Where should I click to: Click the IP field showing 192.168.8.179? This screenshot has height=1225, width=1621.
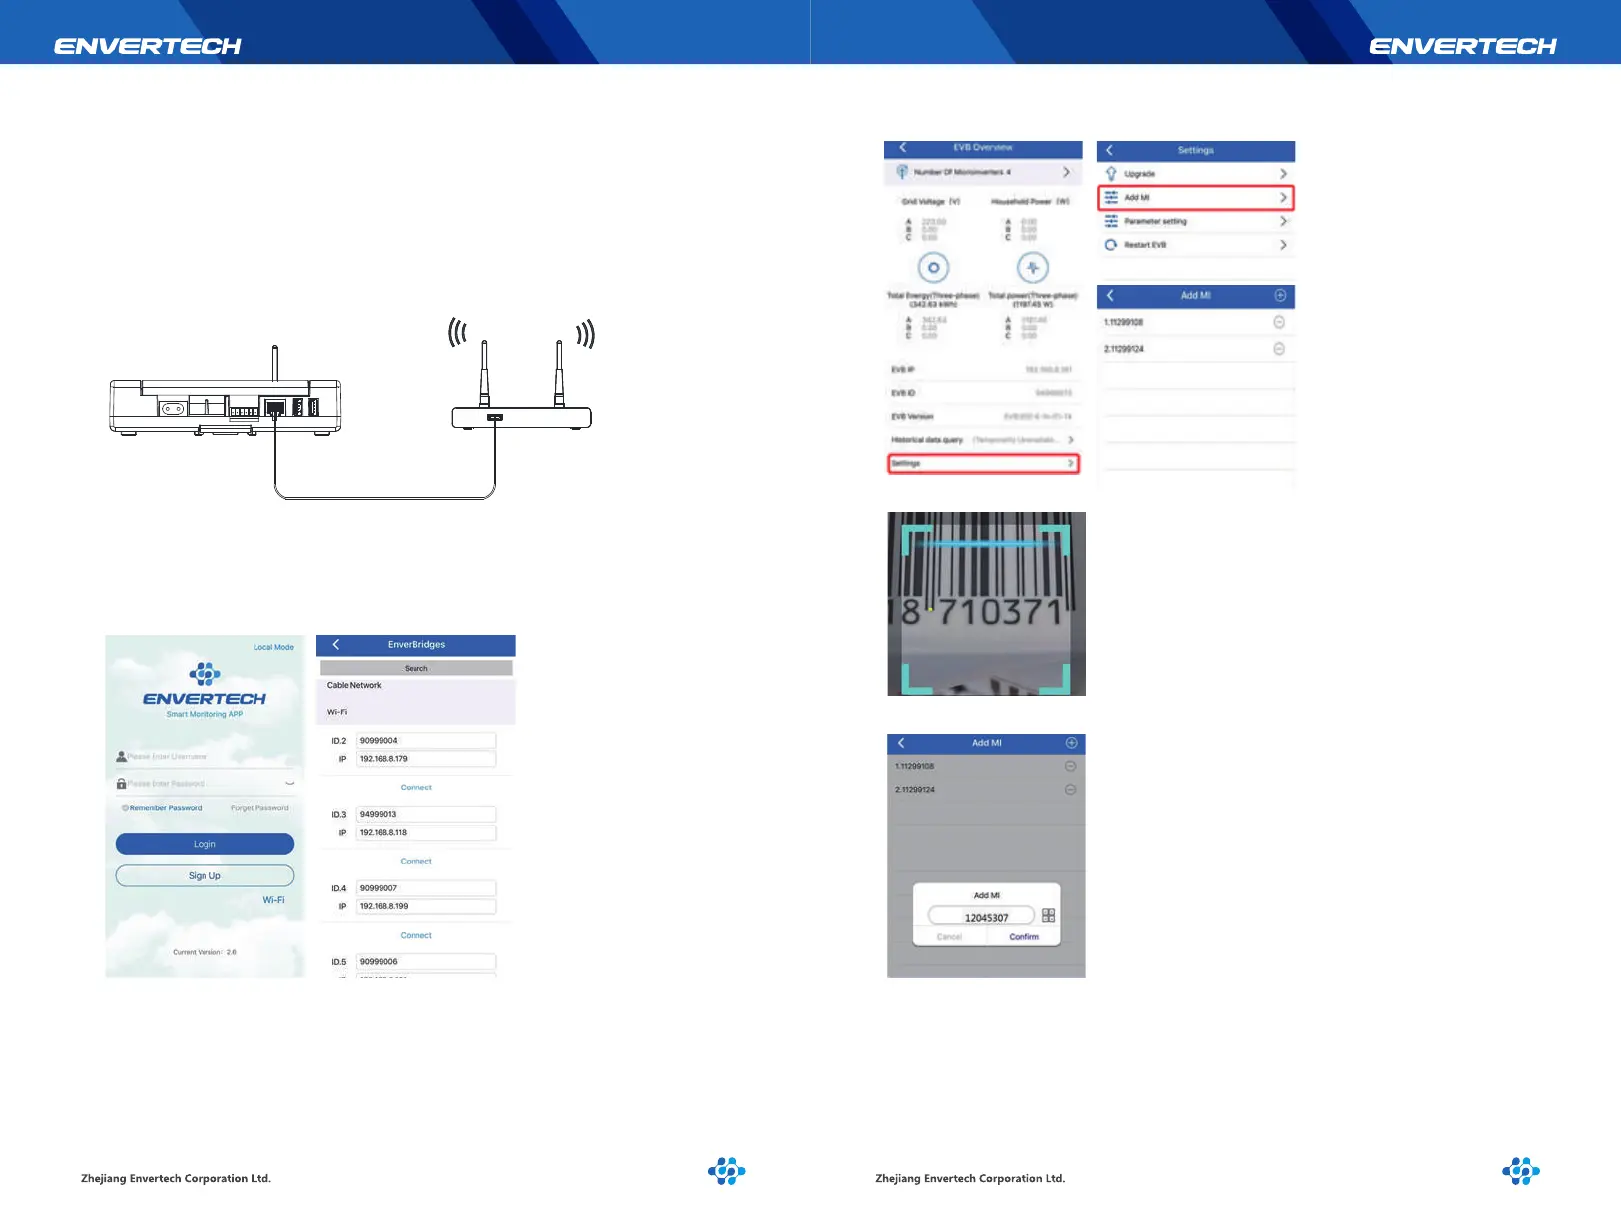(426, 759)
